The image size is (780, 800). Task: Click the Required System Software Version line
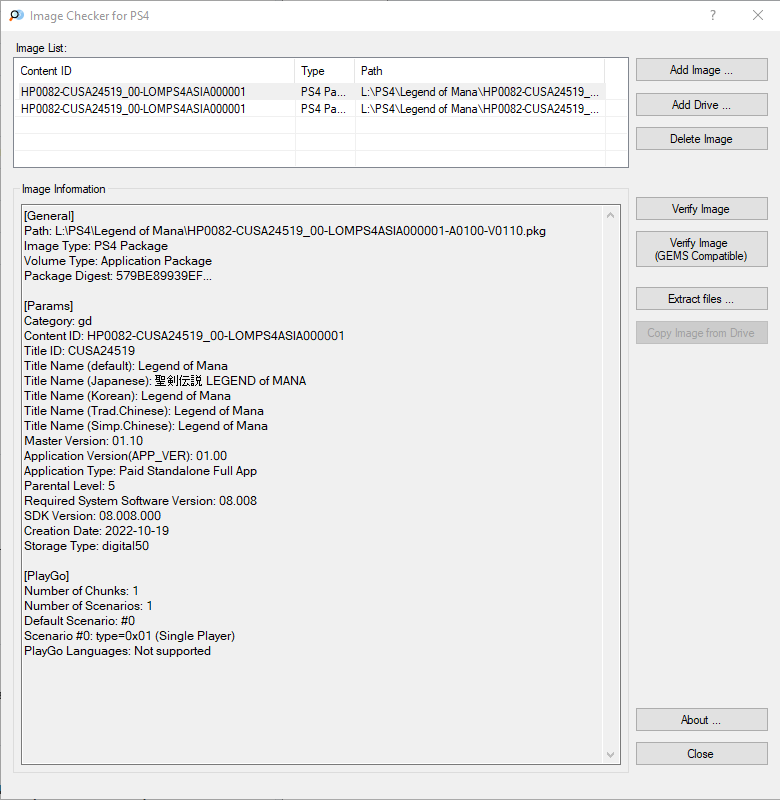pos(140,501)
